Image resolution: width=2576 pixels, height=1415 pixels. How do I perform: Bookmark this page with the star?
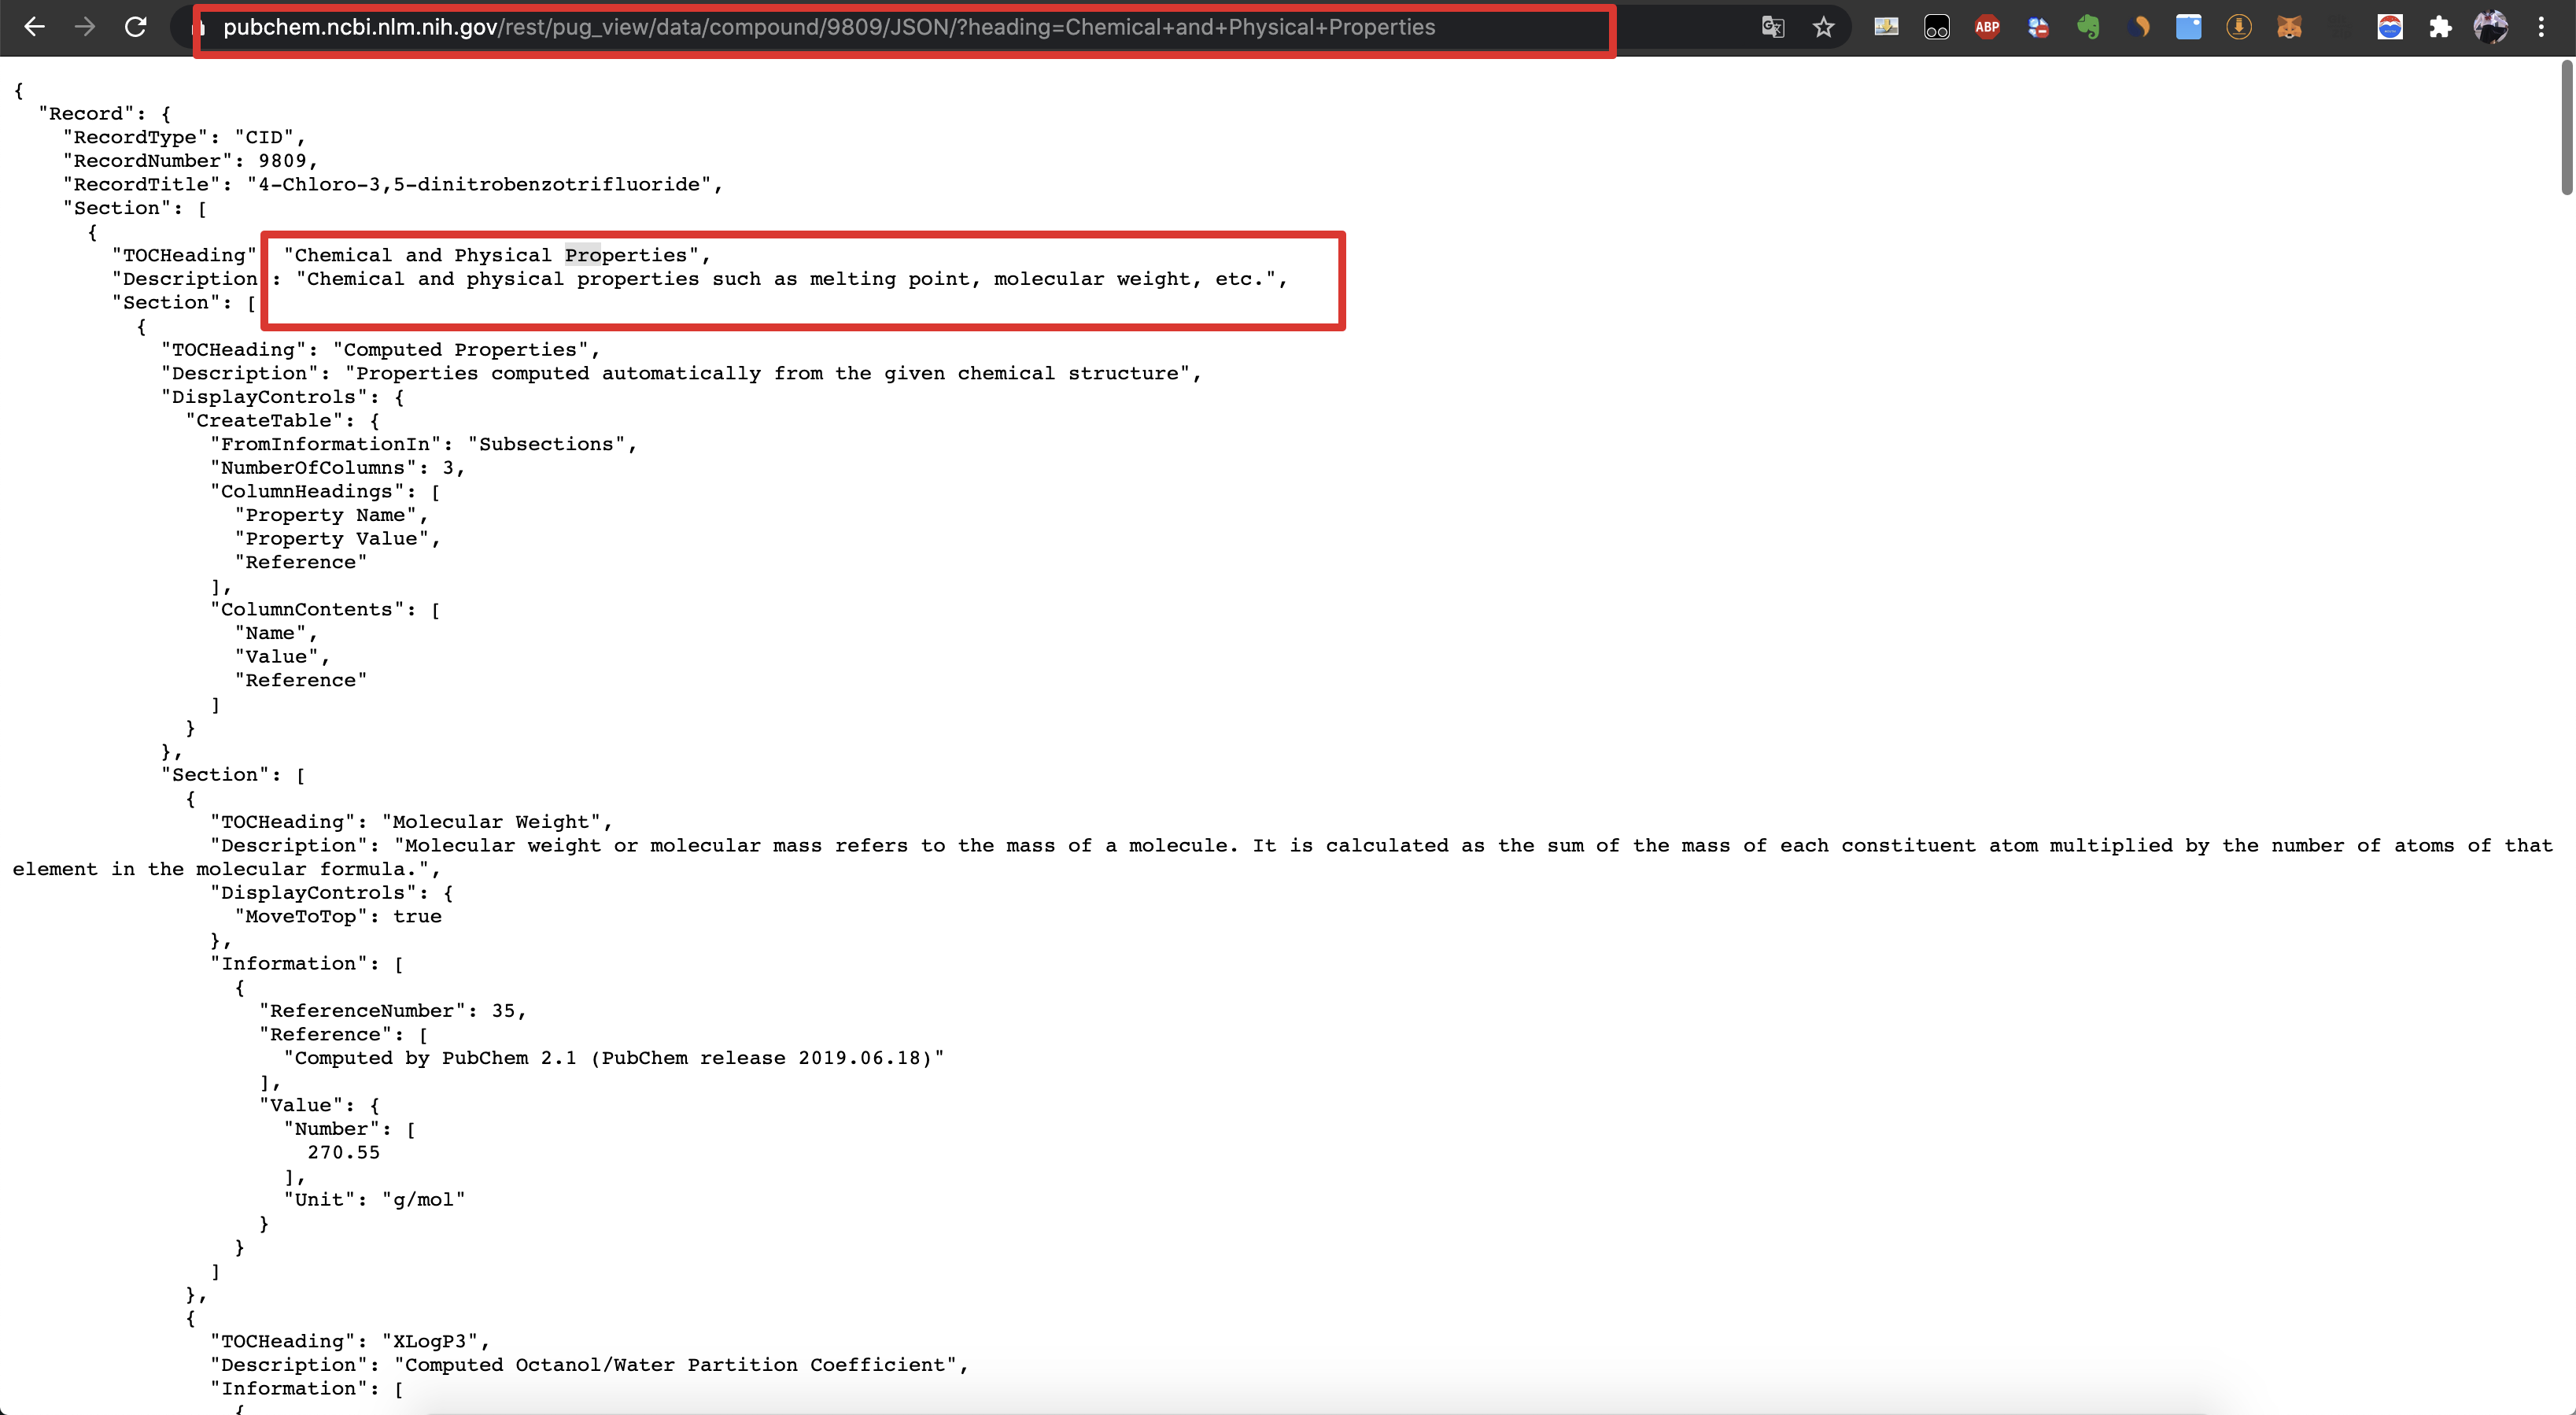(x=1824, y=27)
